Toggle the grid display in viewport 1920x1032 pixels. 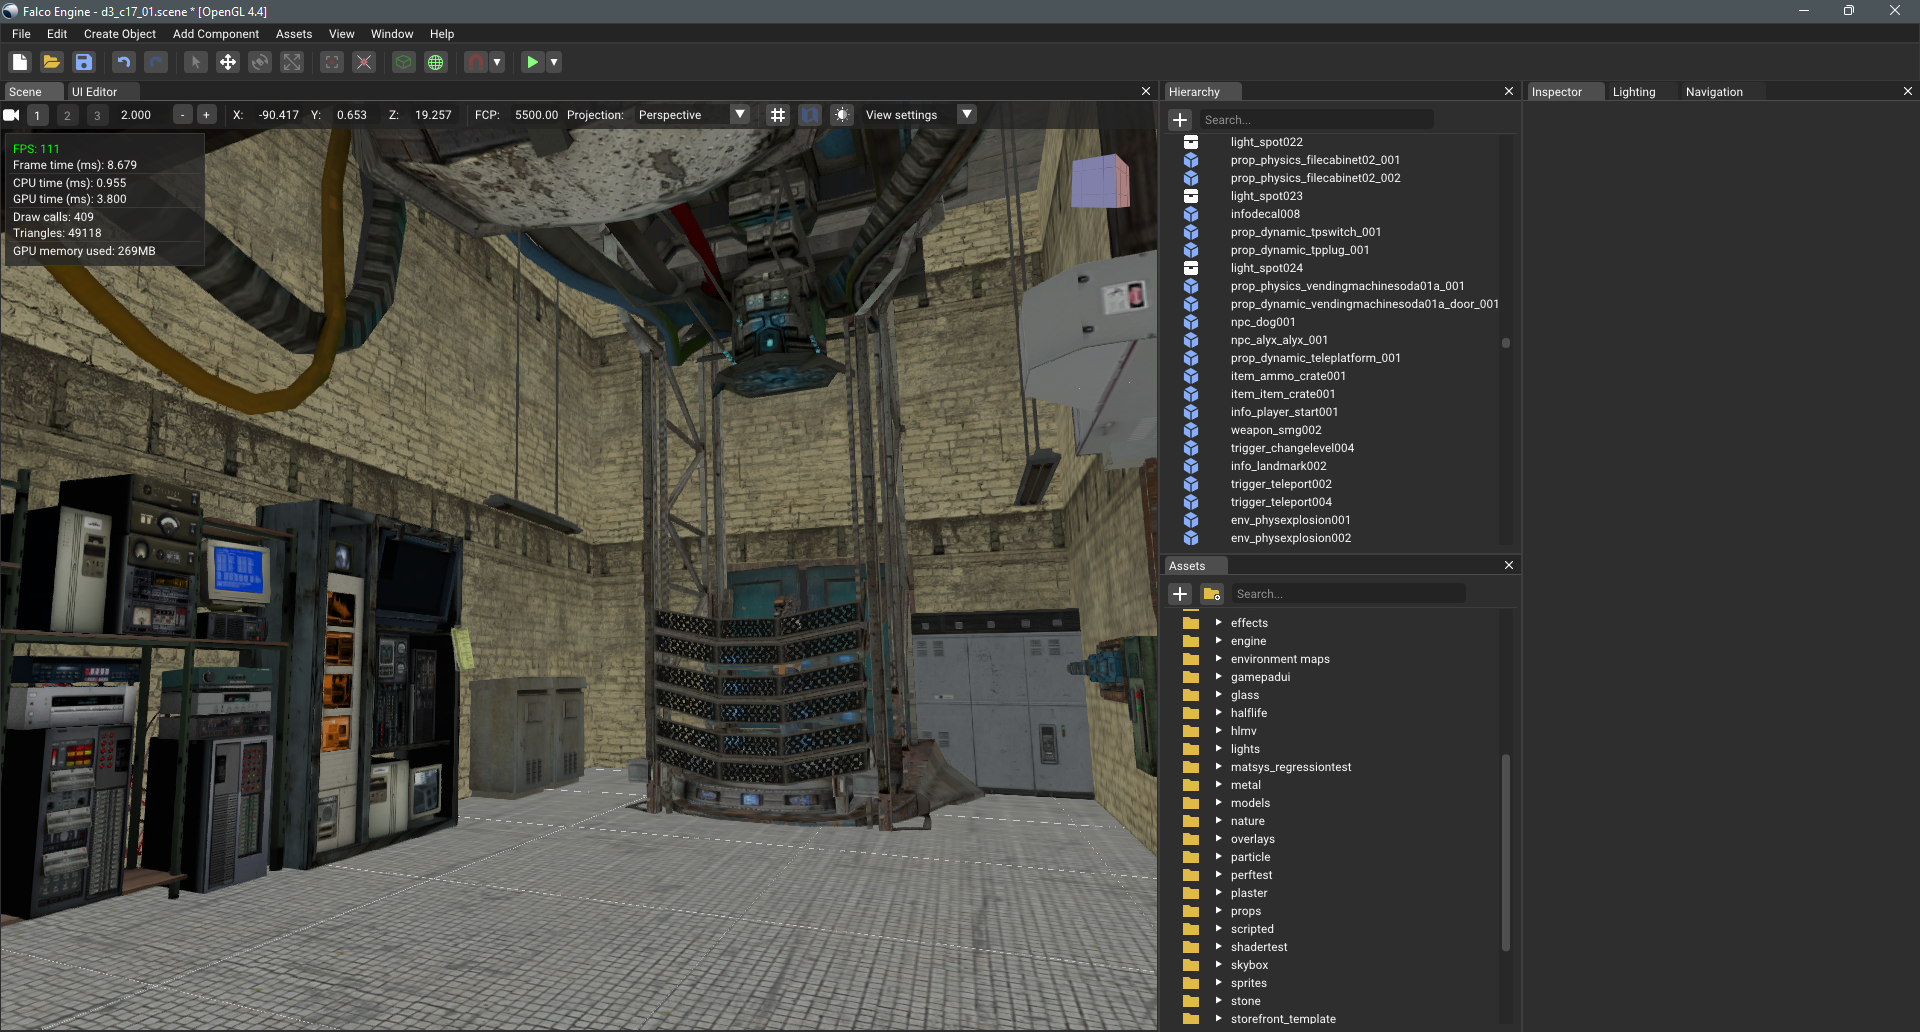pyautogui.click(x=778, y=115)
